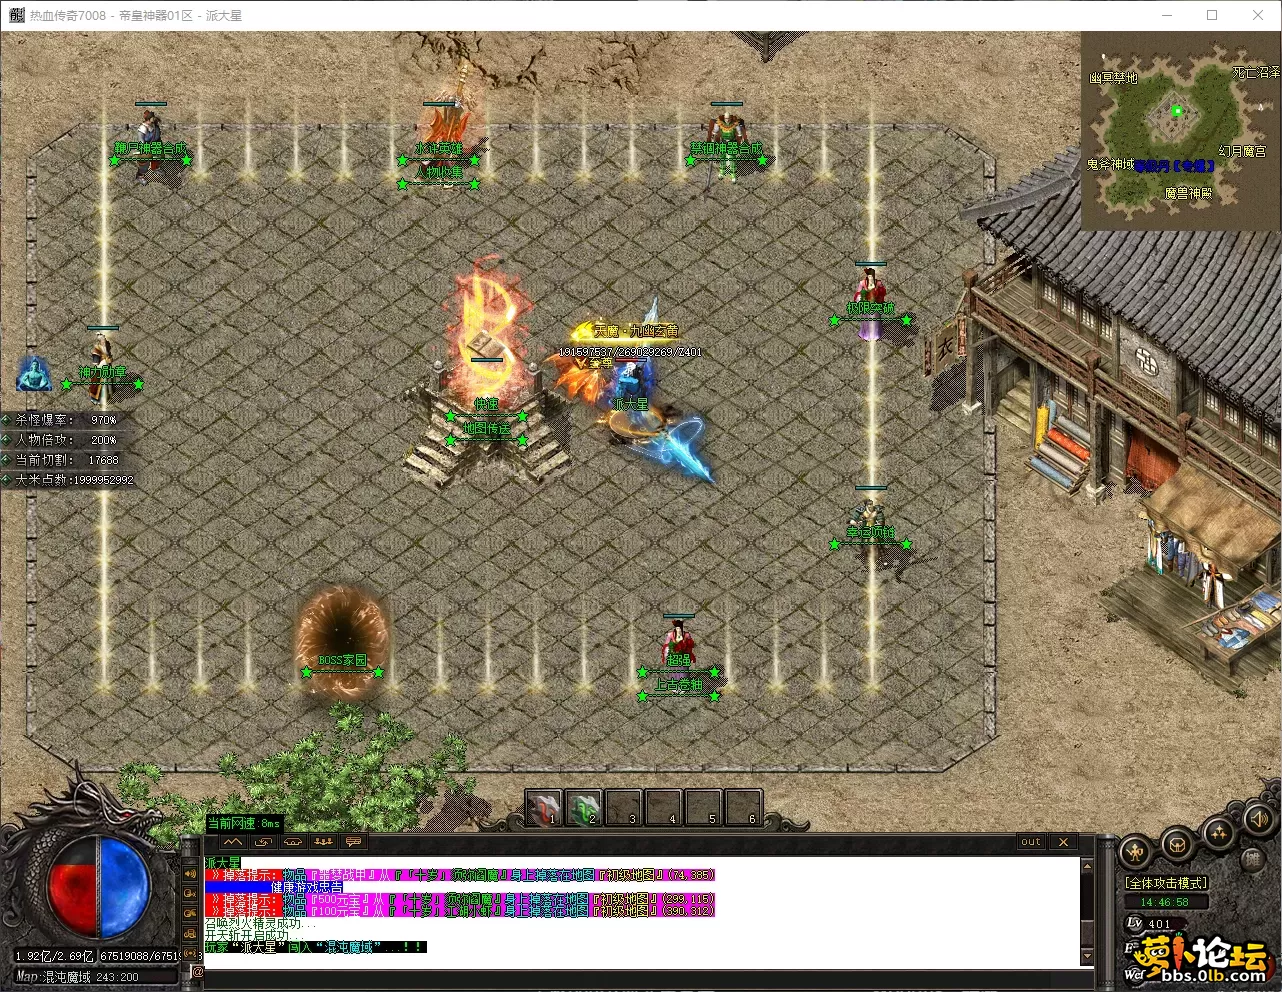
Task: Minimize the game window
Action: (1167, 15)
